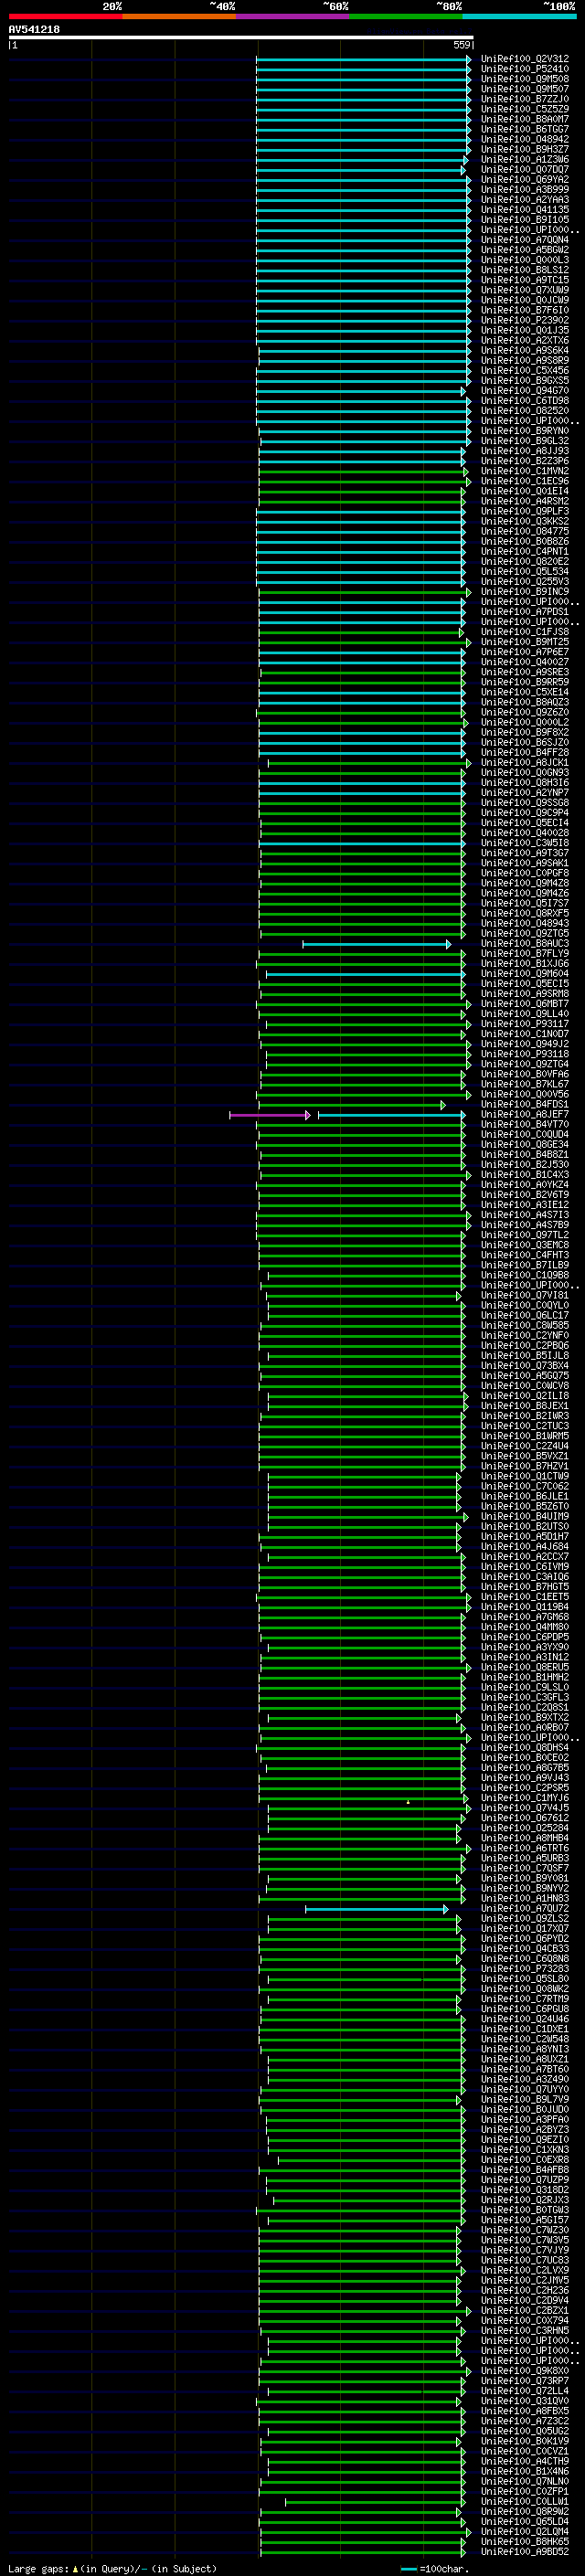The width and height of the screenshot is (585, 2576).
Task: Select UniRef100_A4S713 label
Action: click(x=525, y=1215)
